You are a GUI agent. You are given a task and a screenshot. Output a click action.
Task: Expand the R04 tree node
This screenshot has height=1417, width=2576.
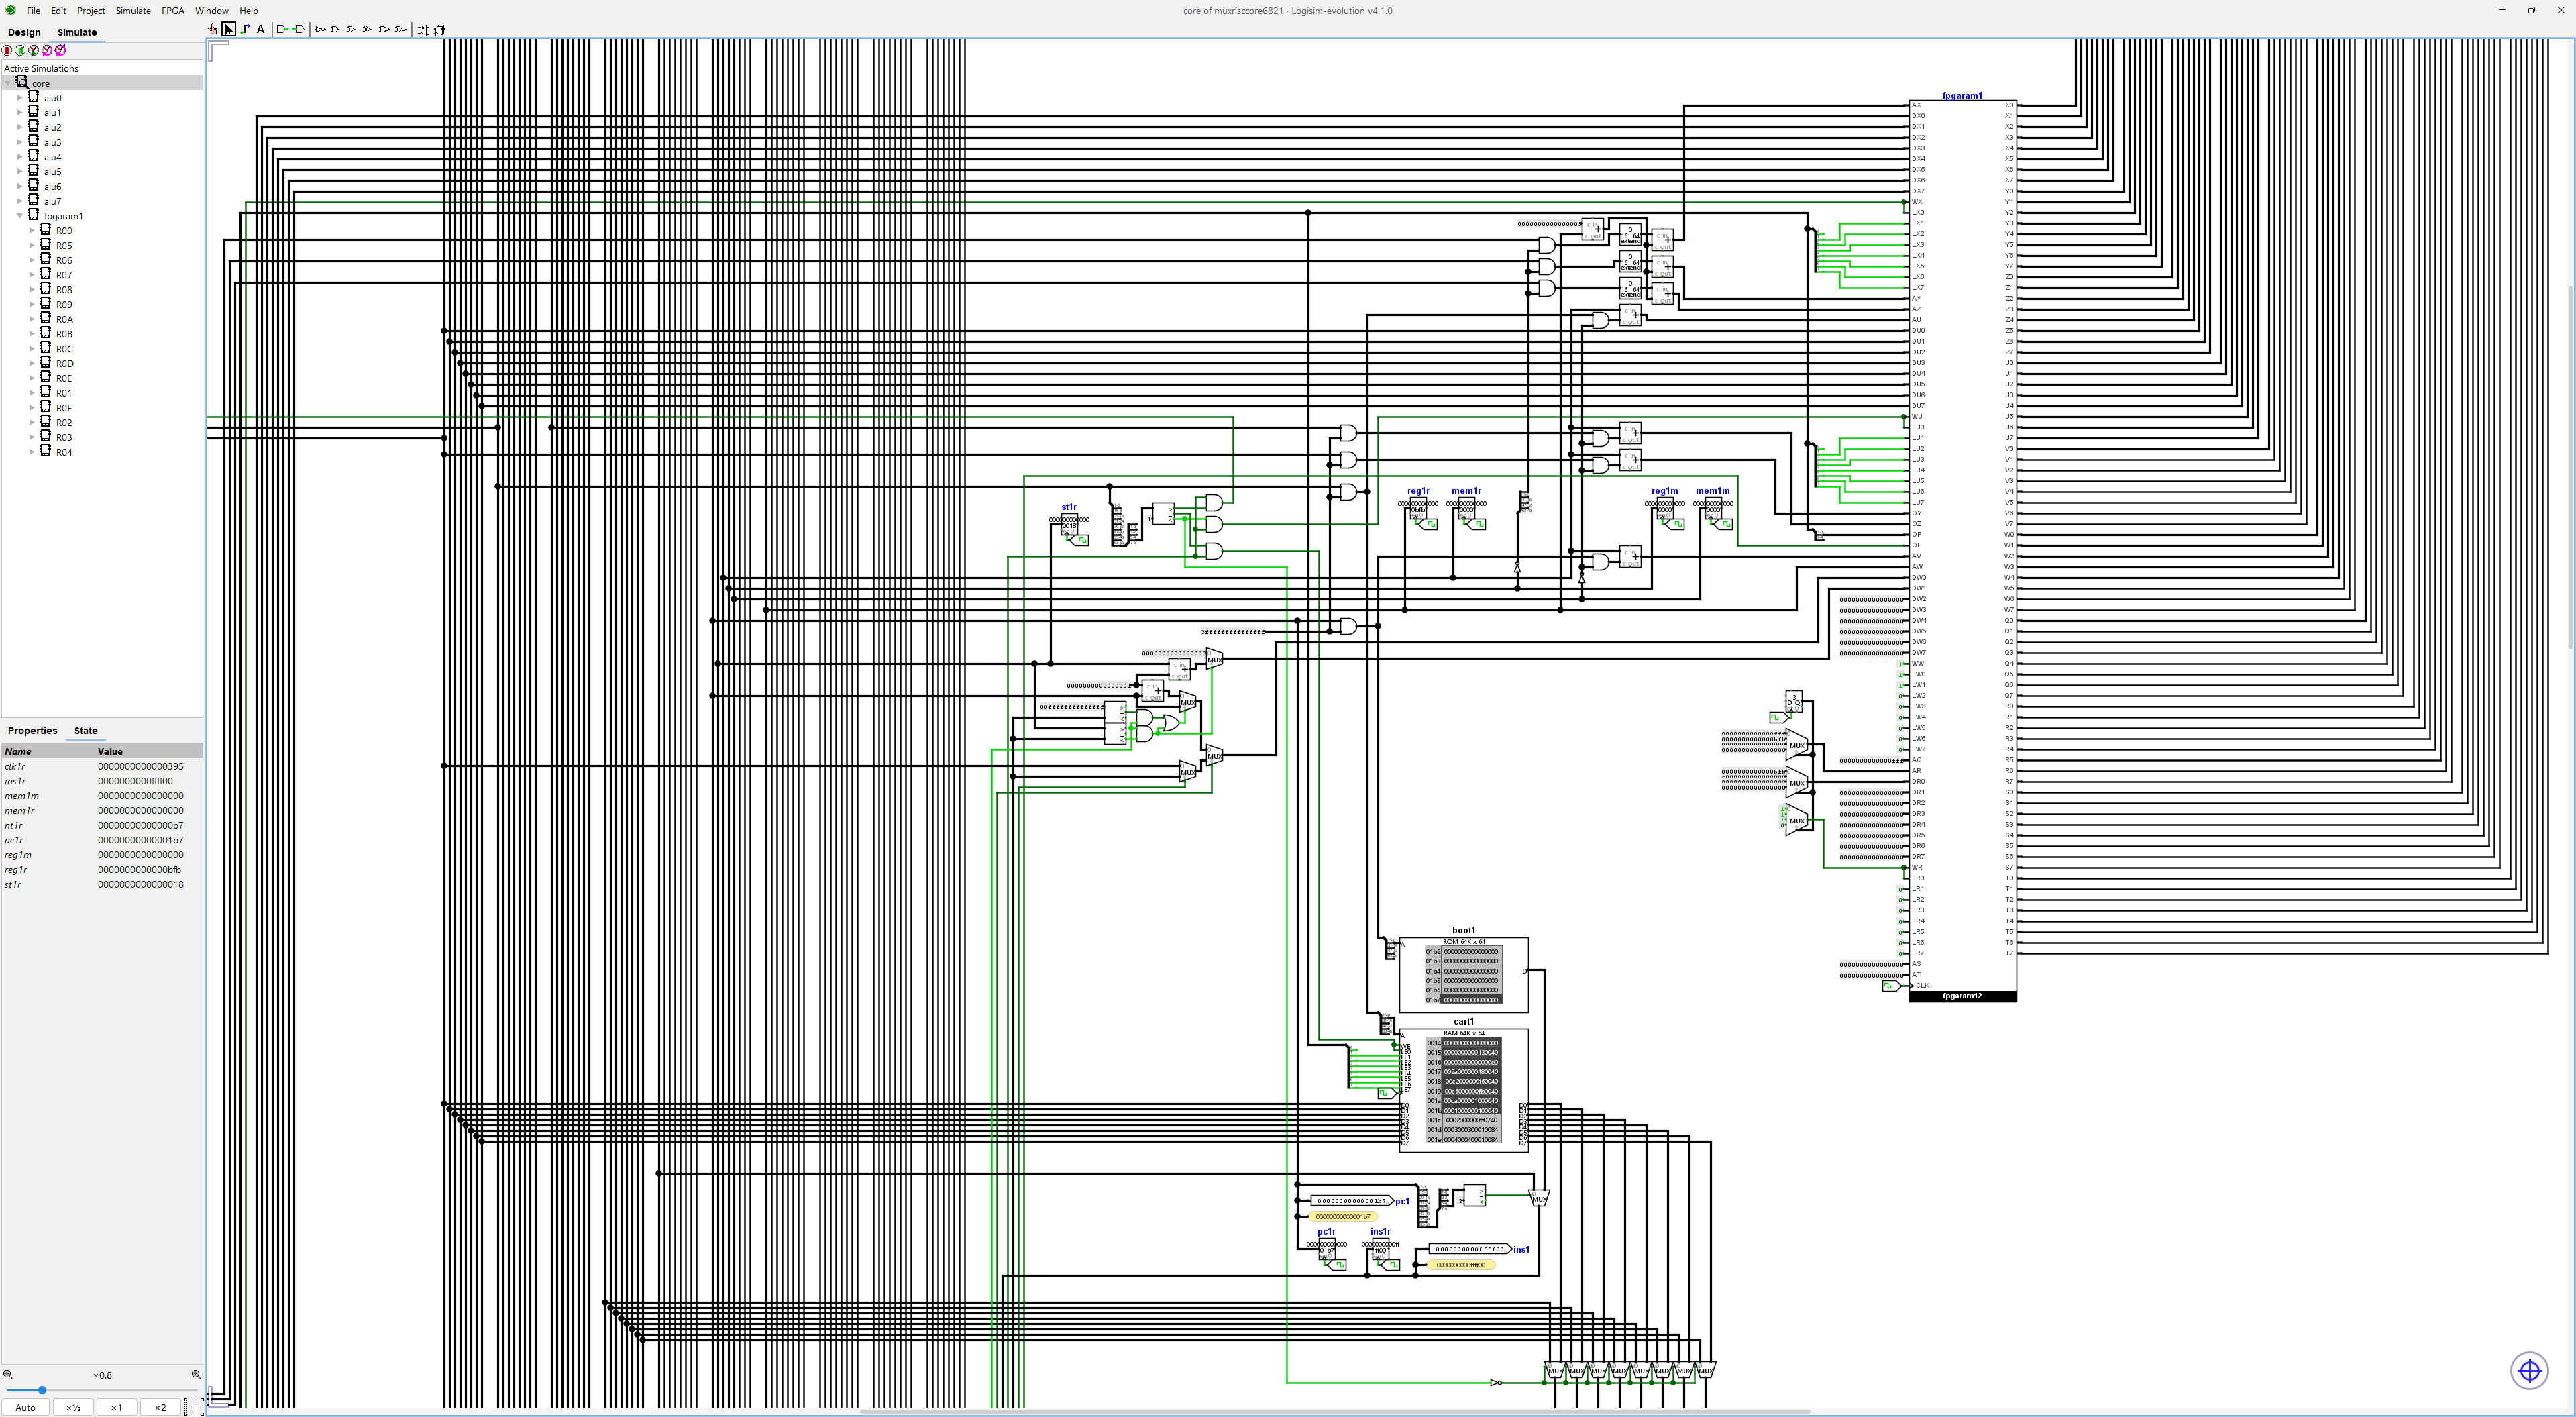[x=32, y=452]
